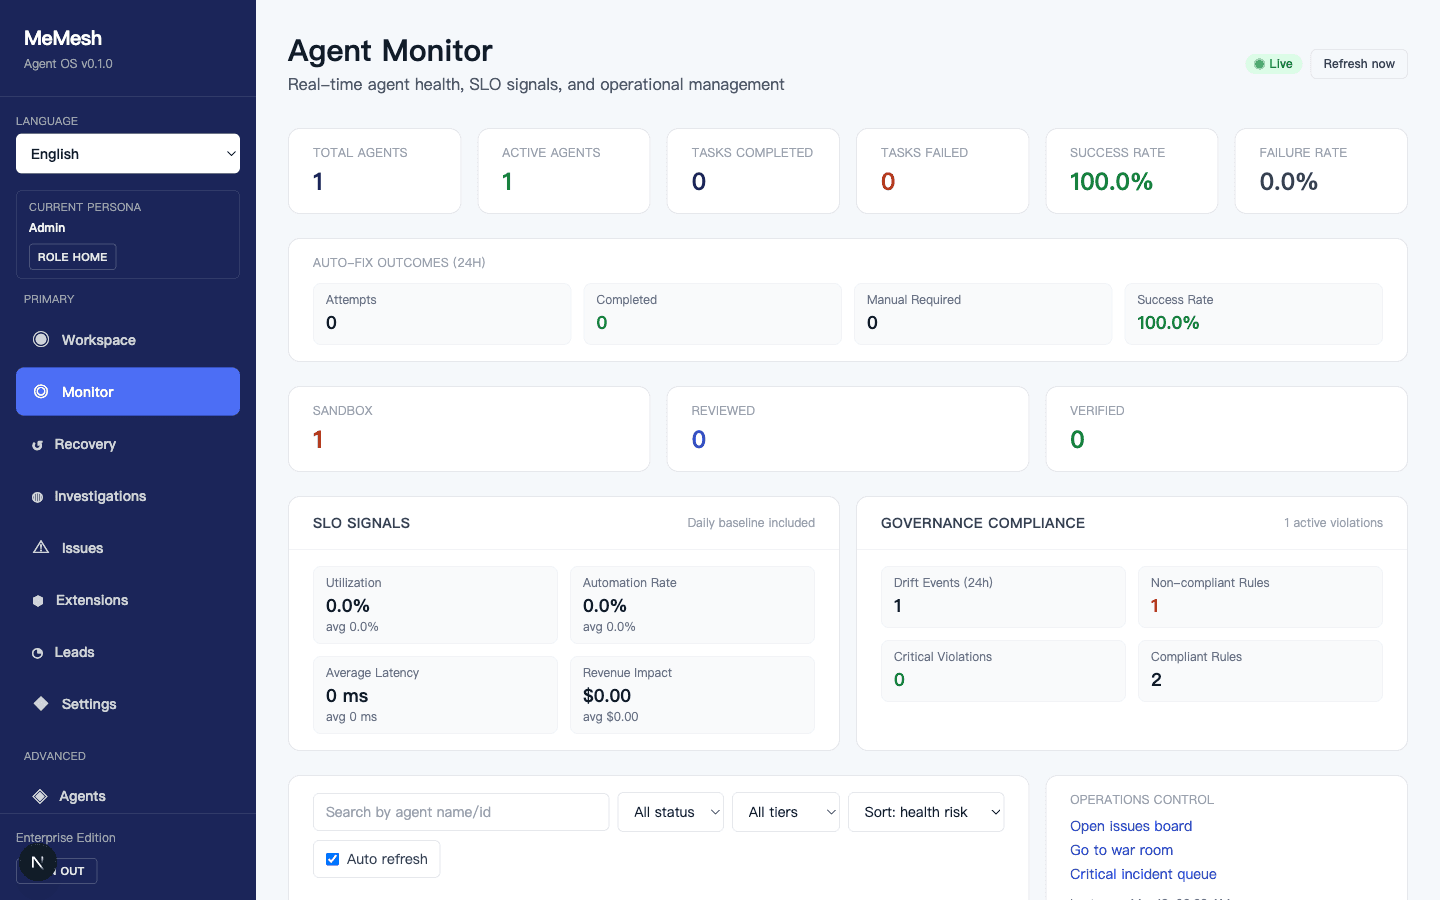Follow the Open issues board link

[1131, 826]
